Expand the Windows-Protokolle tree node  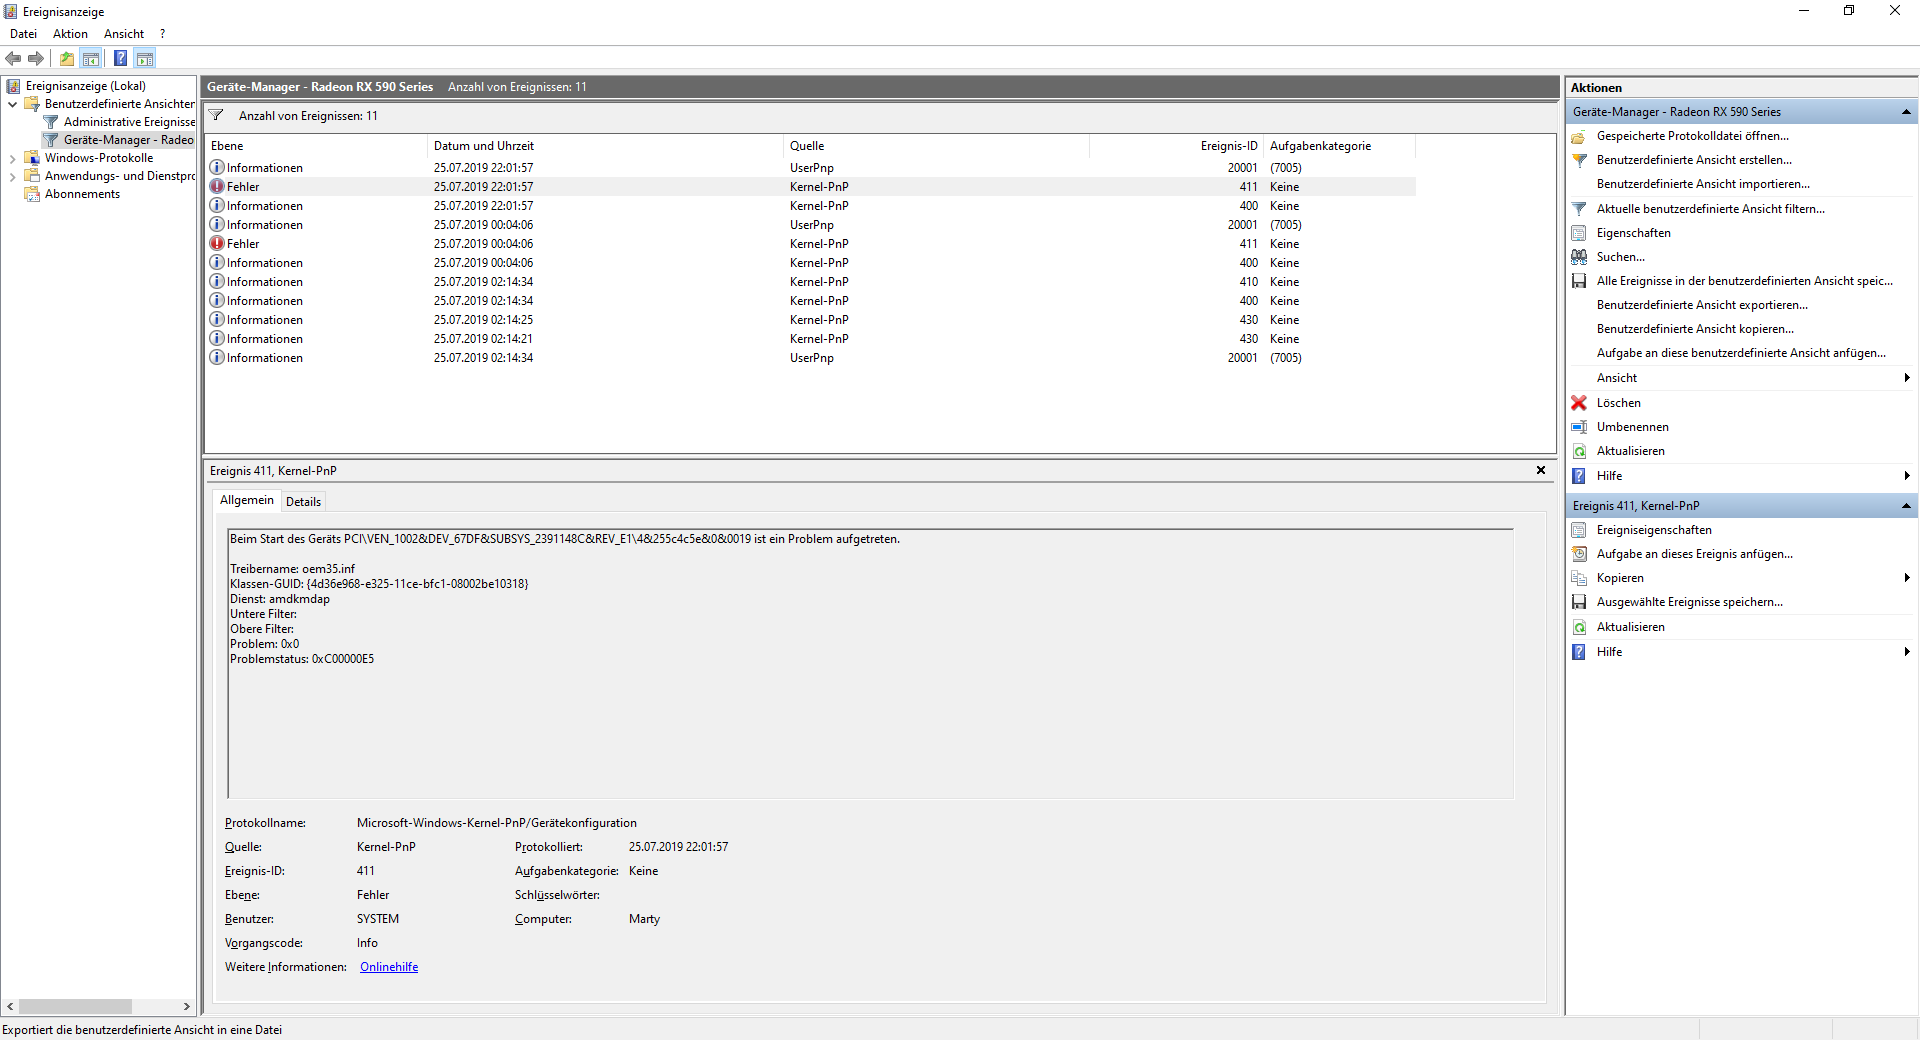pos(12,158)
